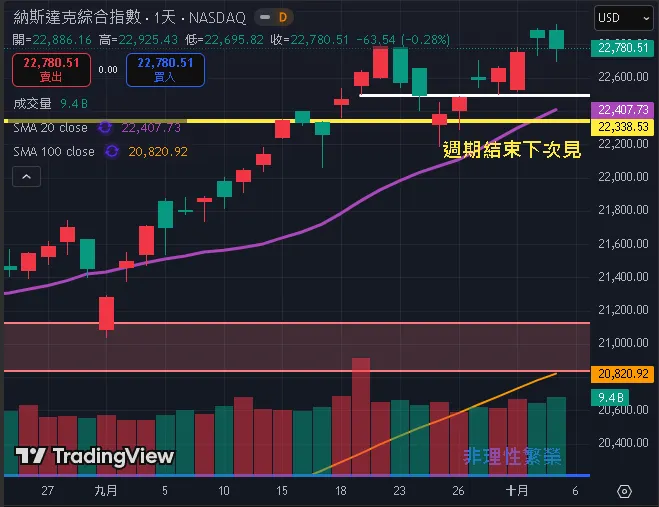Click the blue buy price button 買入

(x=165, y=70)
